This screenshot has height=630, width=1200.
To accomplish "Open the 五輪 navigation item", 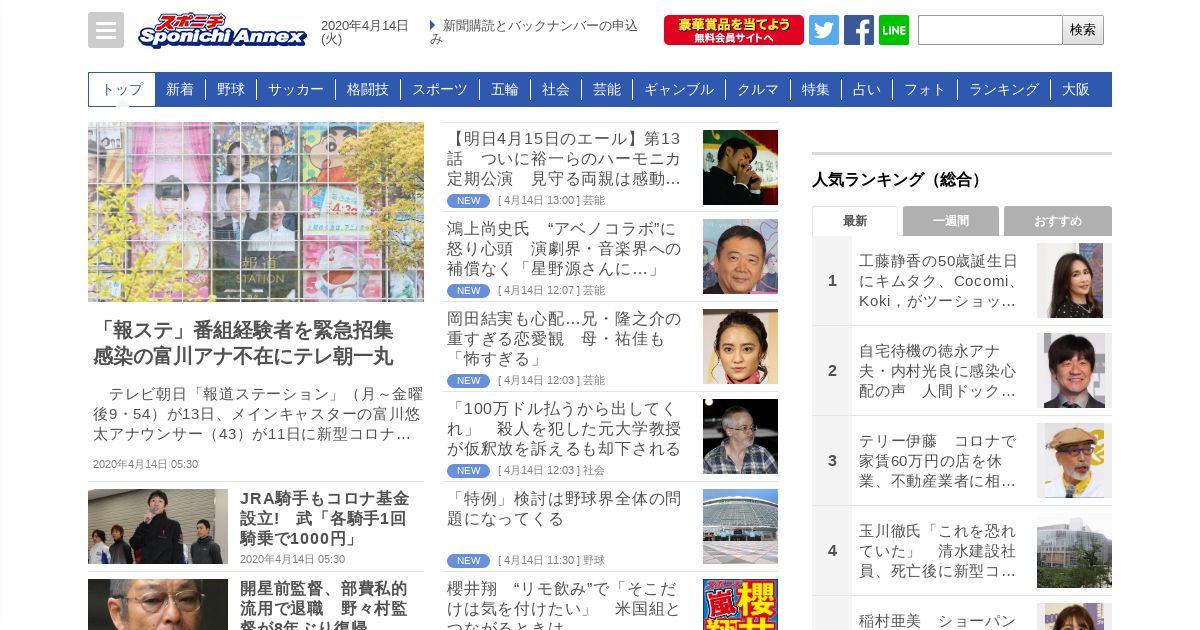I will click(505, 89).
